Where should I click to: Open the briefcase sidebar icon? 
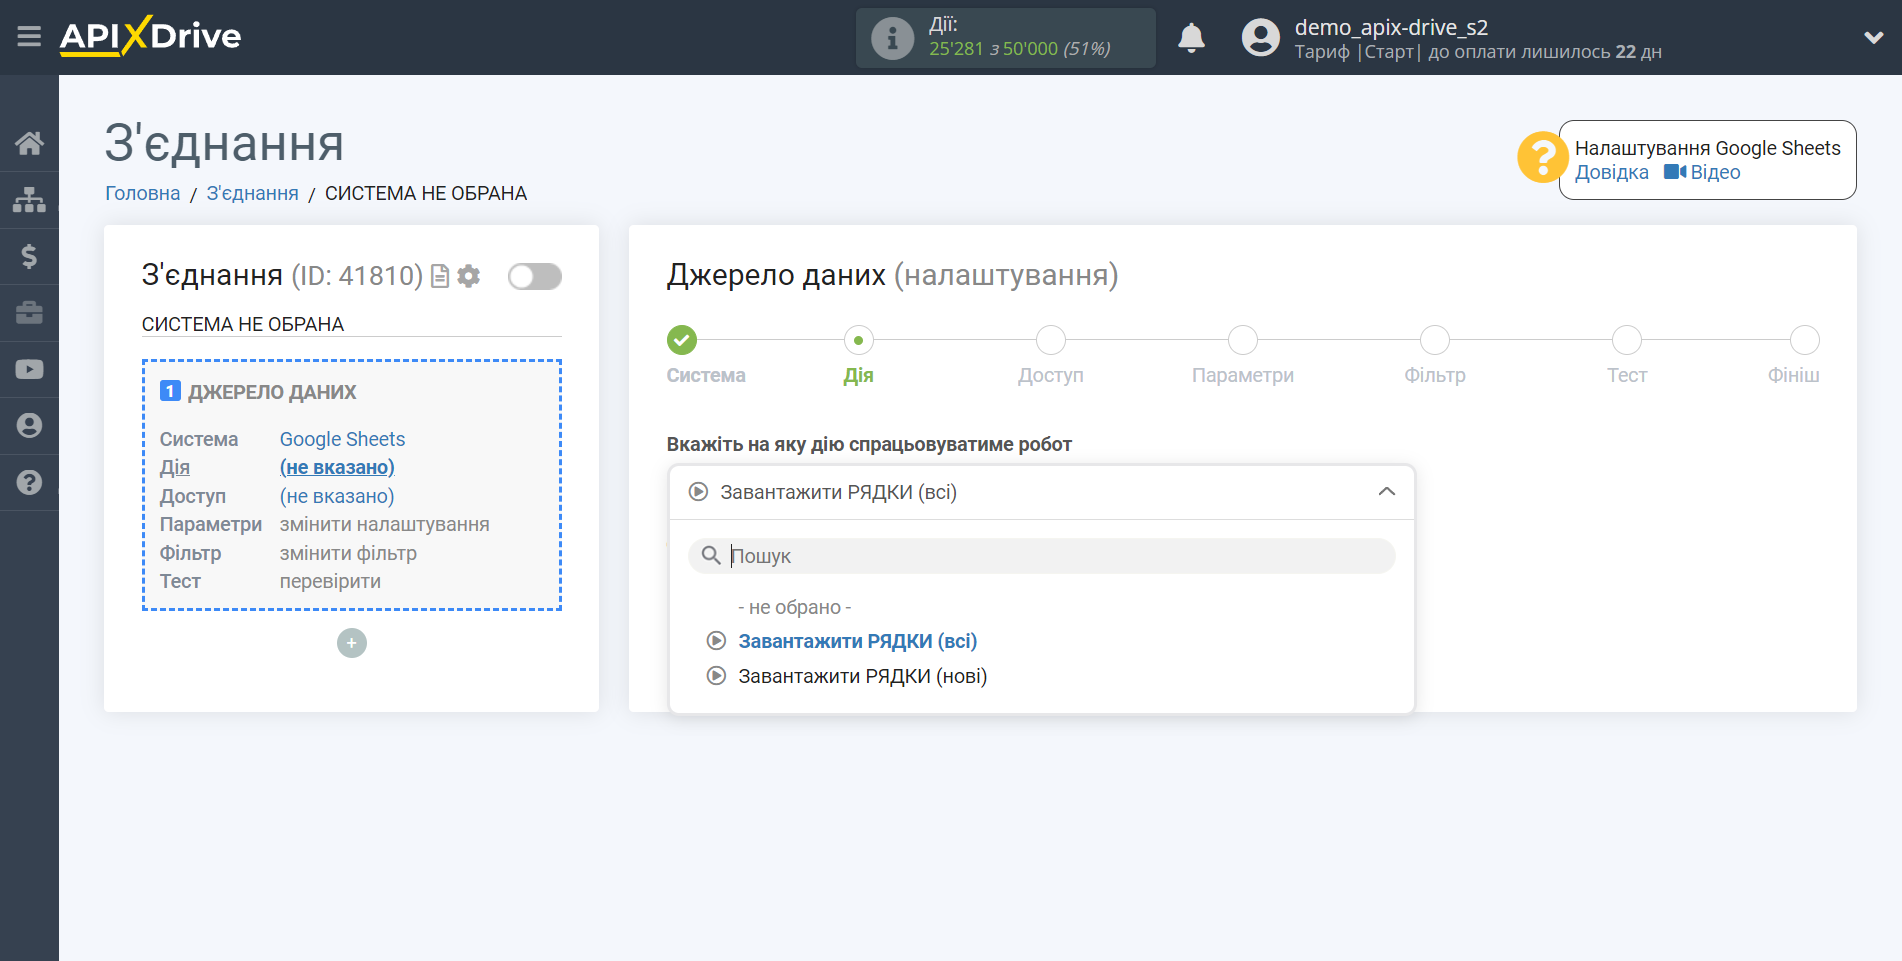coord(29,313)
